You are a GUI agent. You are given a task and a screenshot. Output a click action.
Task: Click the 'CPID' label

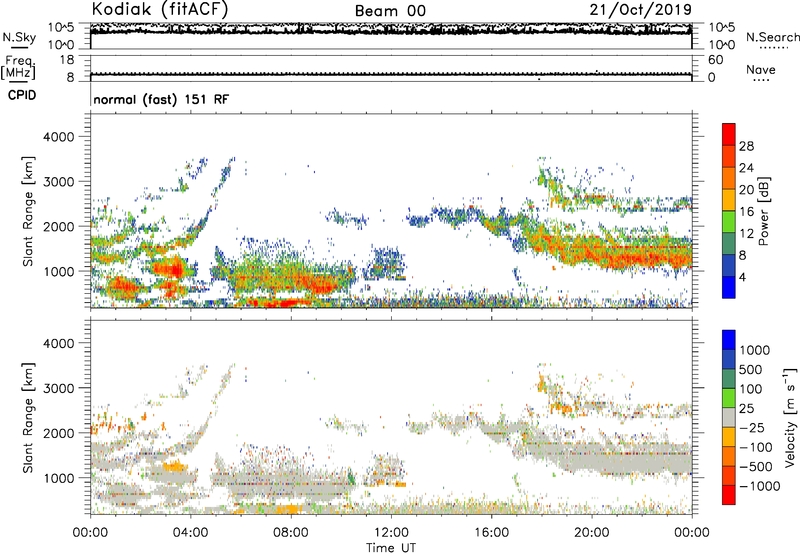click(x=22, y=95)
